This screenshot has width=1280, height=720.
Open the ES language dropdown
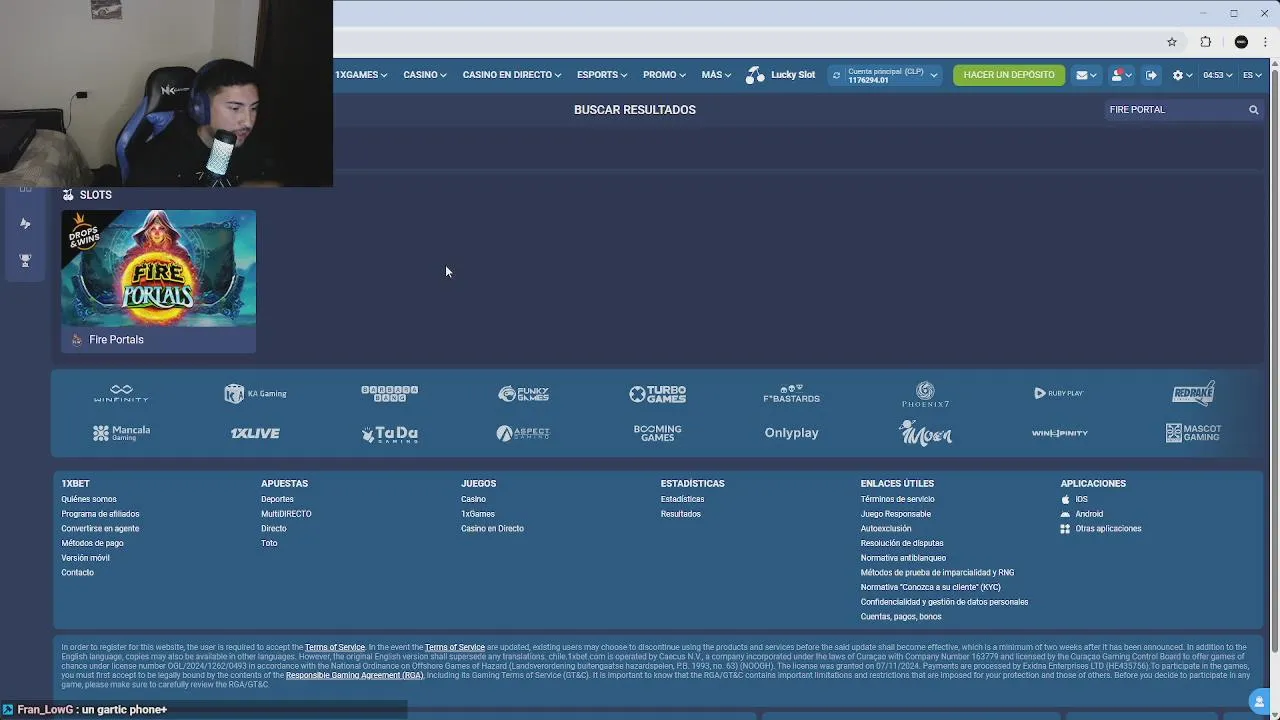(1252, 75)
